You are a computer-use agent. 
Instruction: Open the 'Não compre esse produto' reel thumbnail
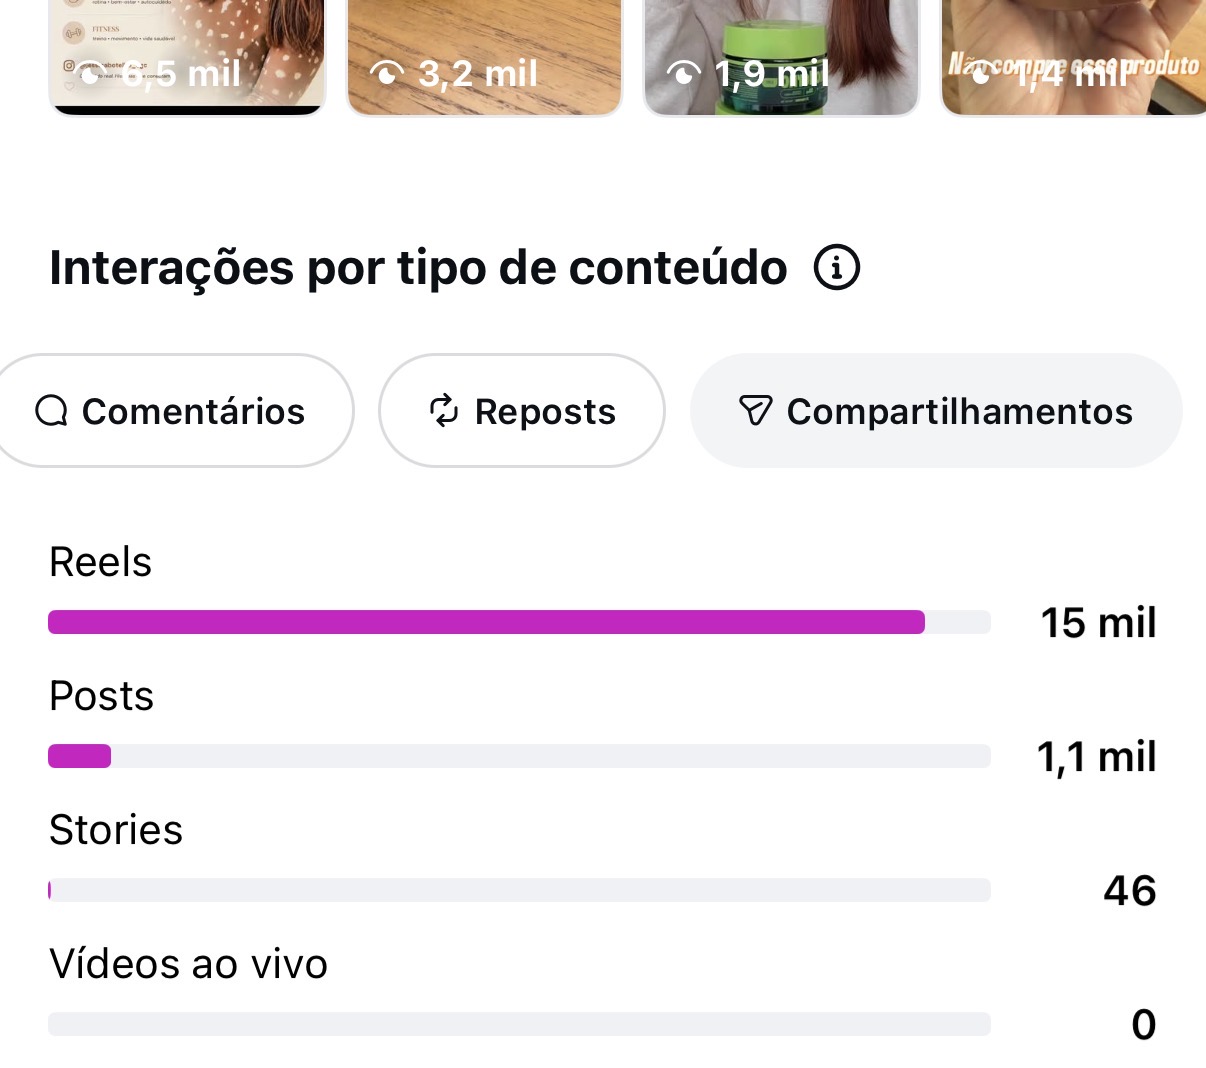(1073, 57)
